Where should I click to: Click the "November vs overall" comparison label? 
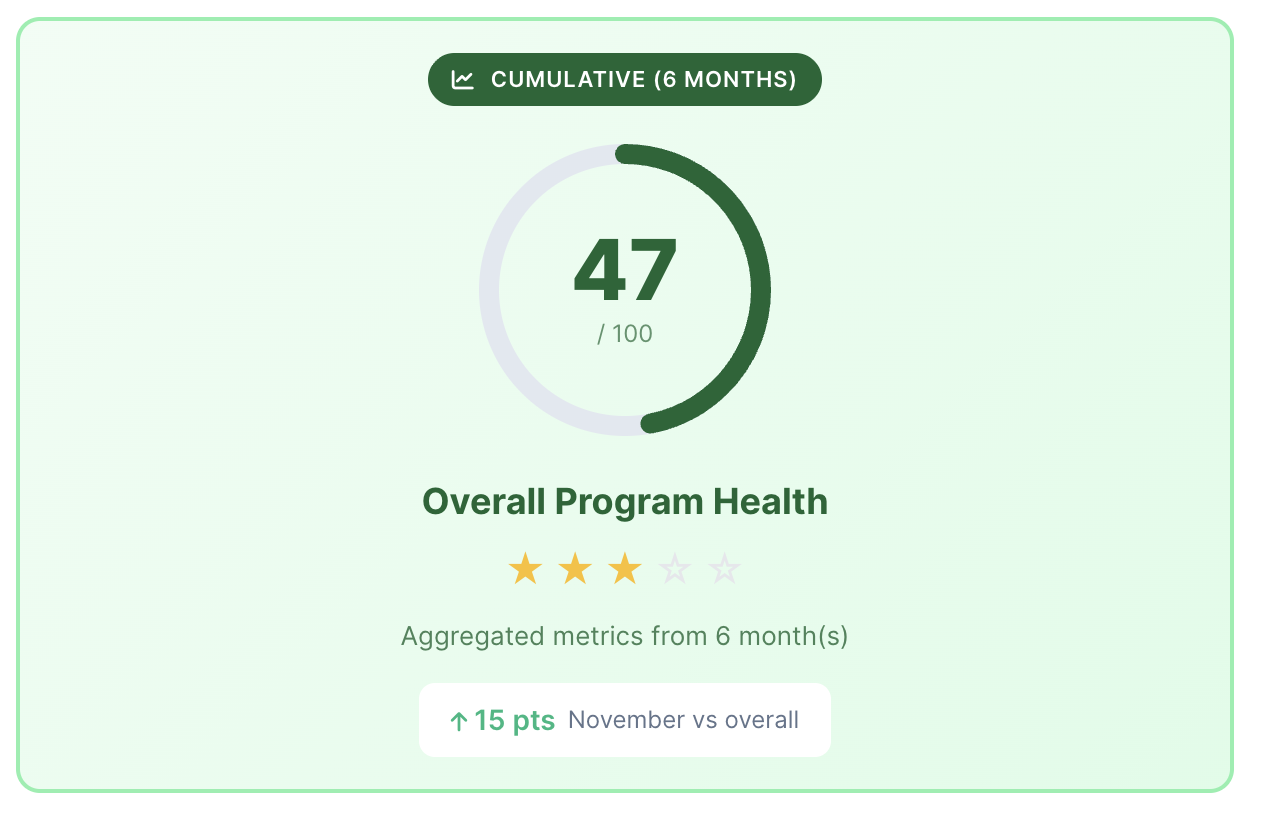pos(683,721)
